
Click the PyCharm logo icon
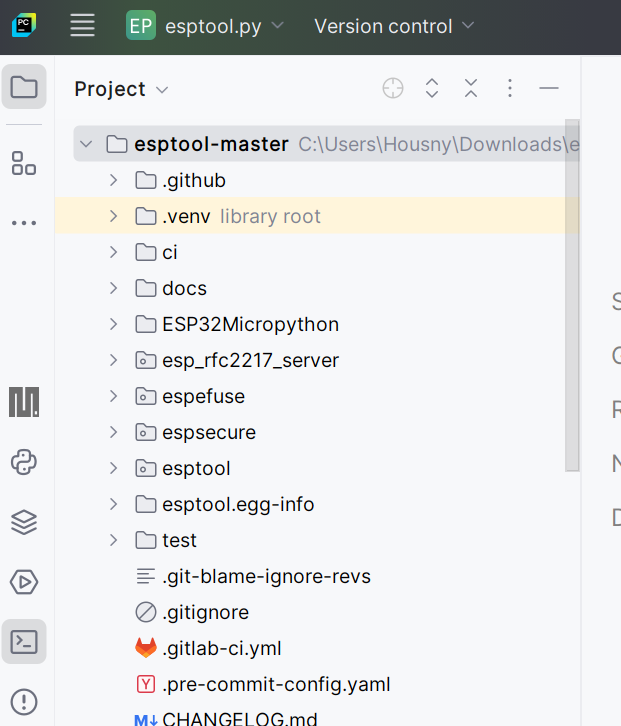point(24,25)
